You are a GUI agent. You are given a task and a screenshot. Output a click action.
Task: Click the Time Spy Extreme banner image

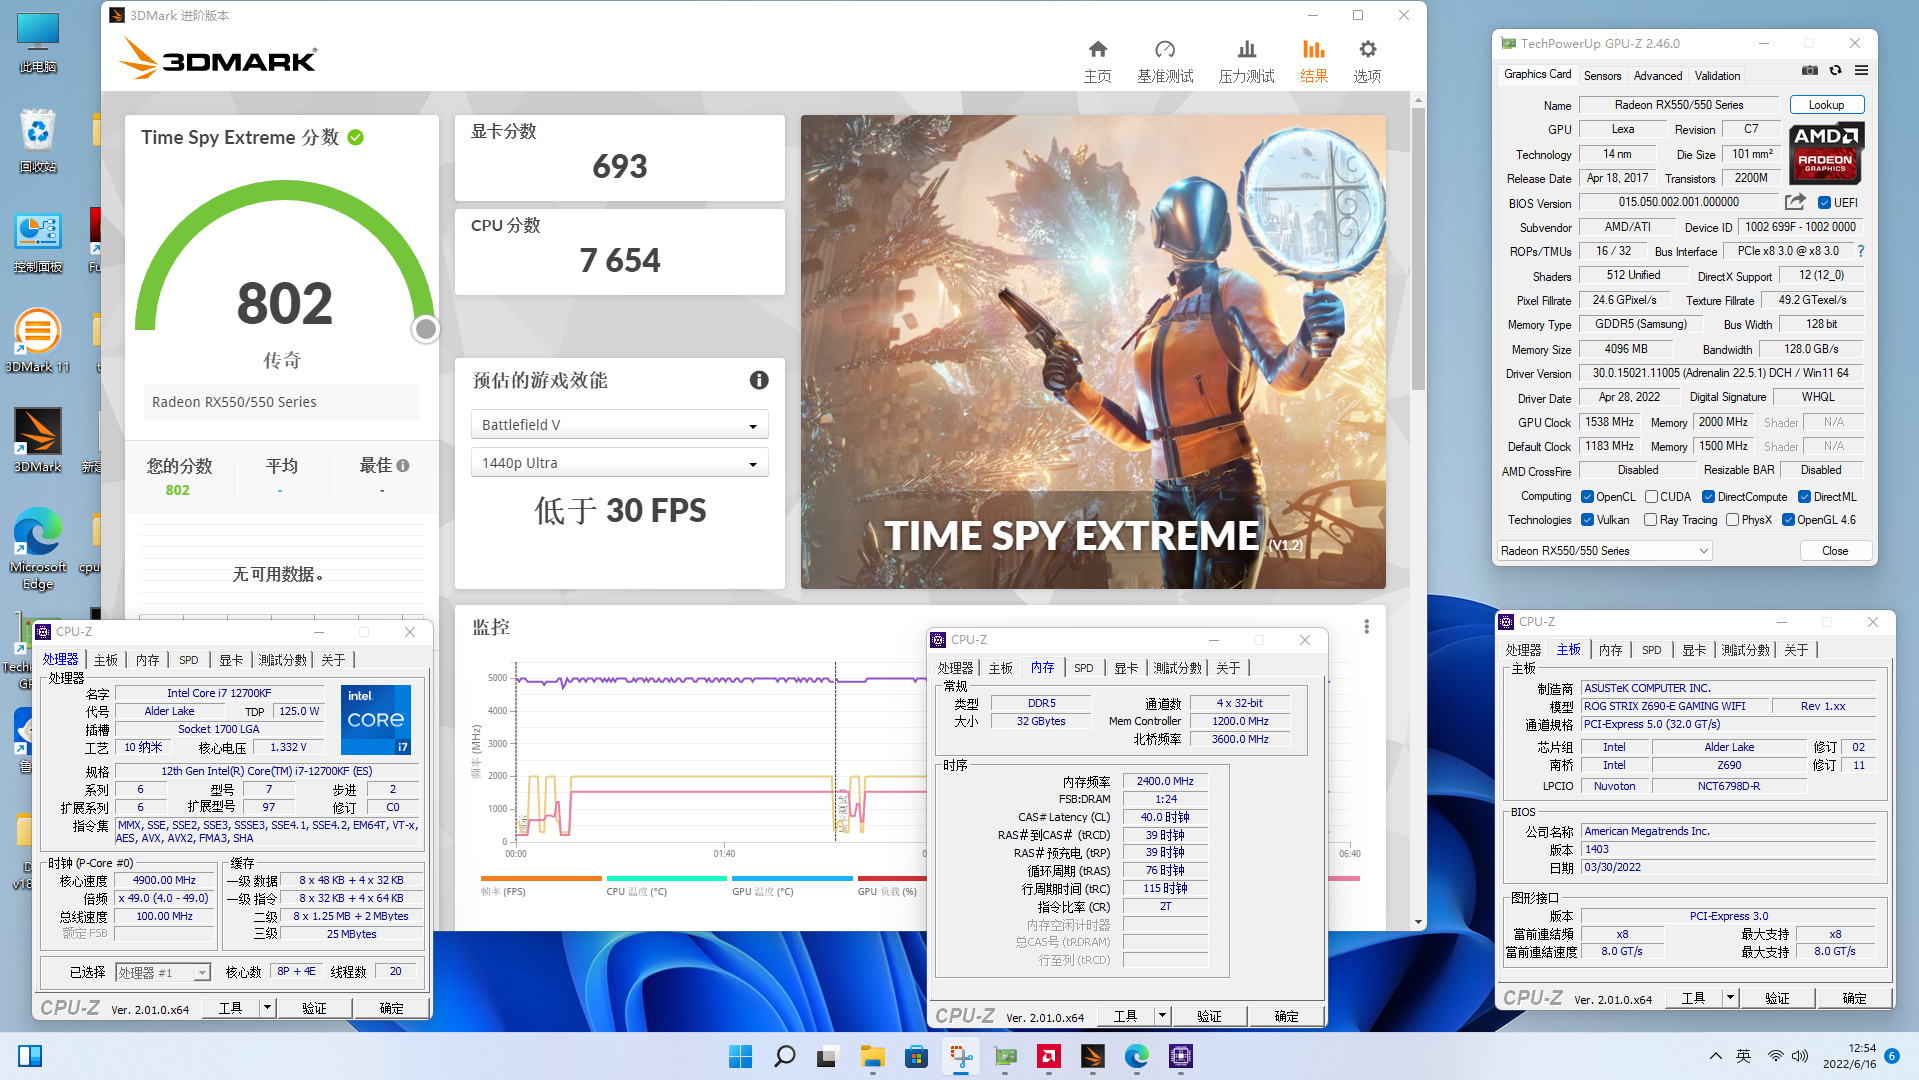coord(1093,352)
